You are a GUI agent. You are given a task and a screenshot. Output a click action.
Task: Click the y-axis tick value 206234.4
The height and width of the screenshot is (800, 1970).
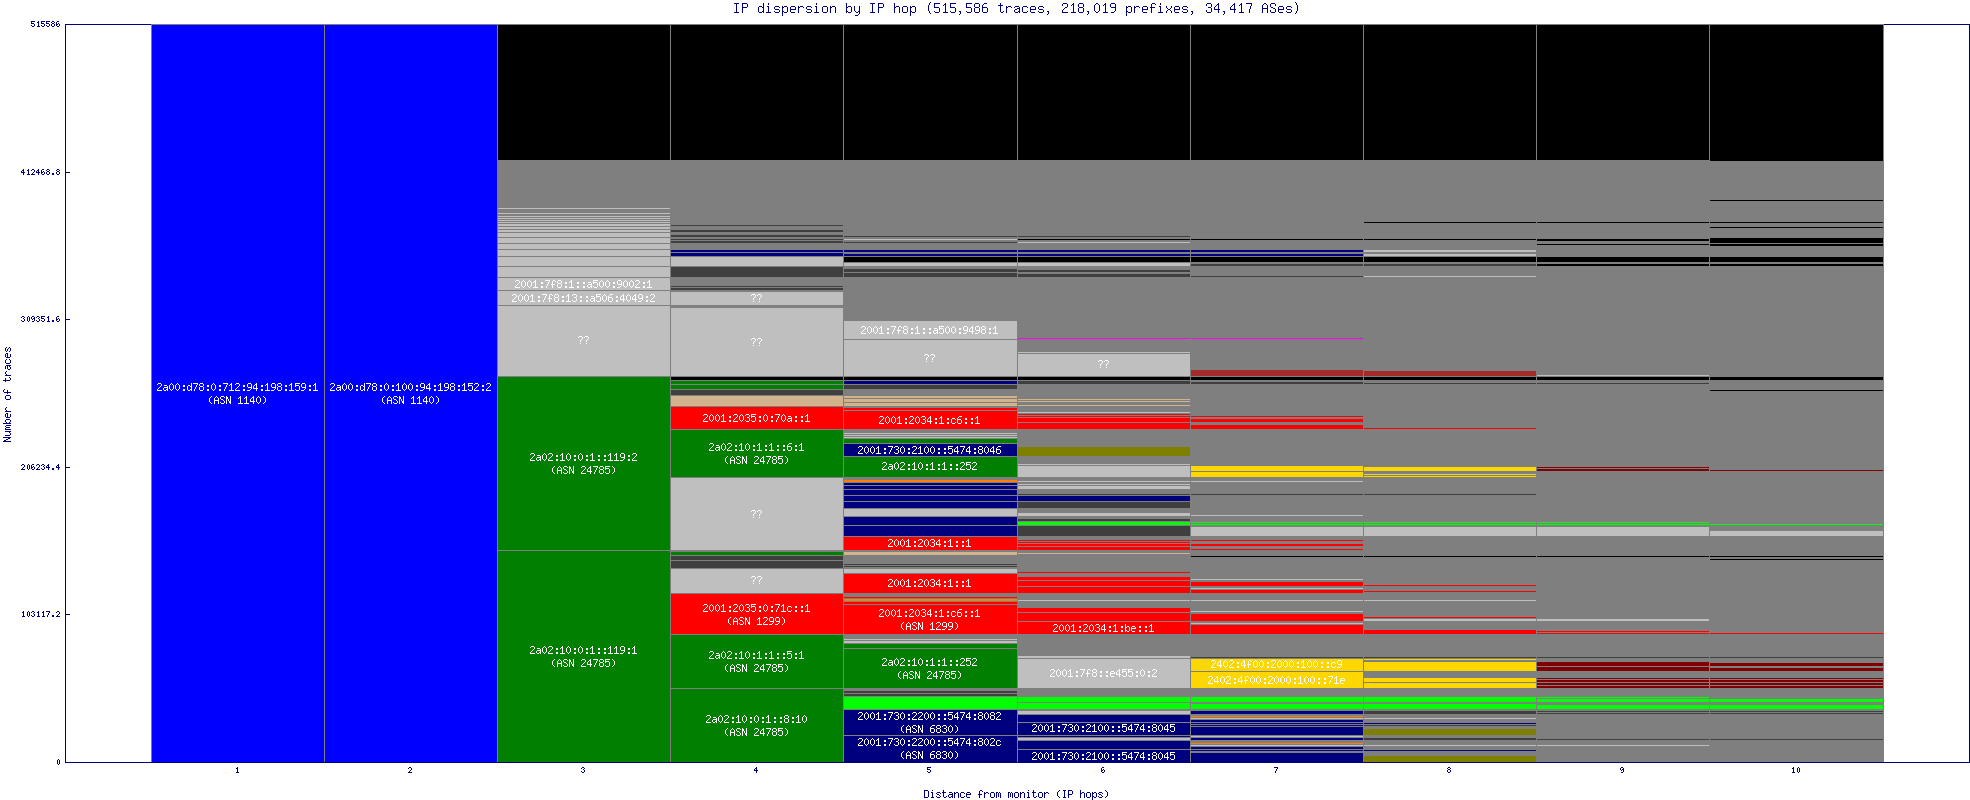(x=40, y=467)
